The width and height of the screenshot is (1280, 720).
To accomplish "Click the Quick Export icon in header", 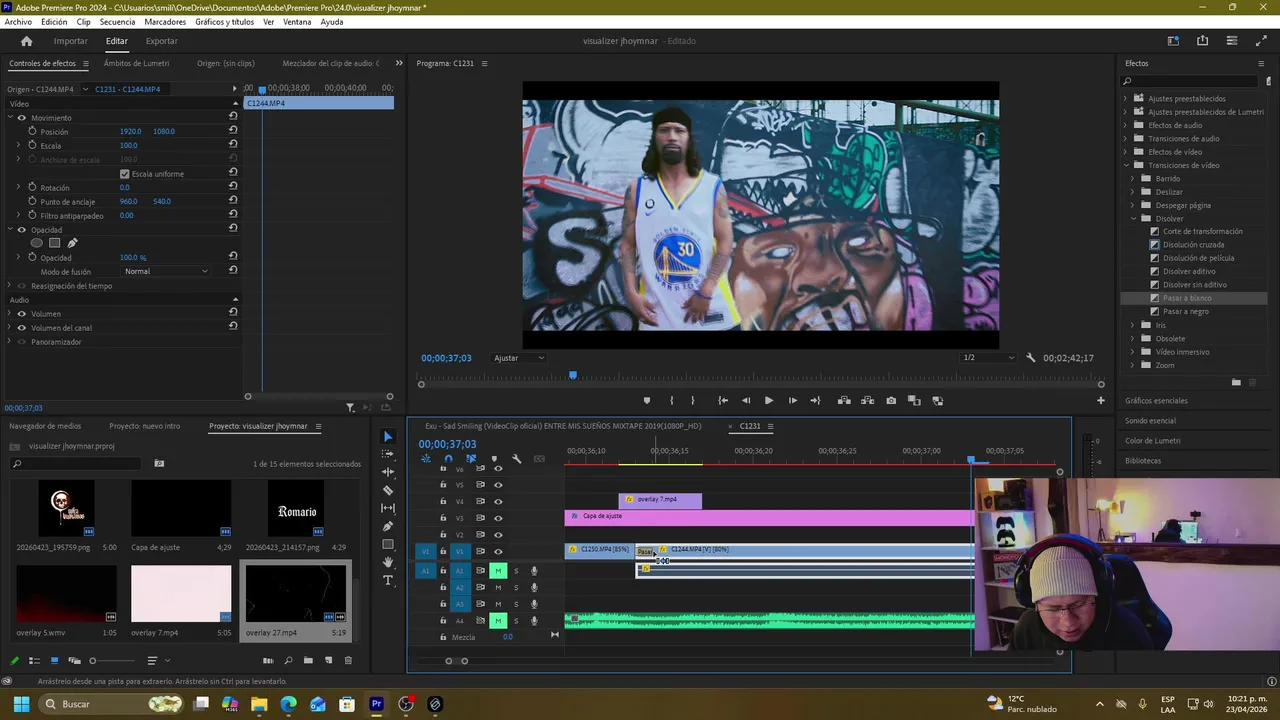I will (x=1203, y=41).
